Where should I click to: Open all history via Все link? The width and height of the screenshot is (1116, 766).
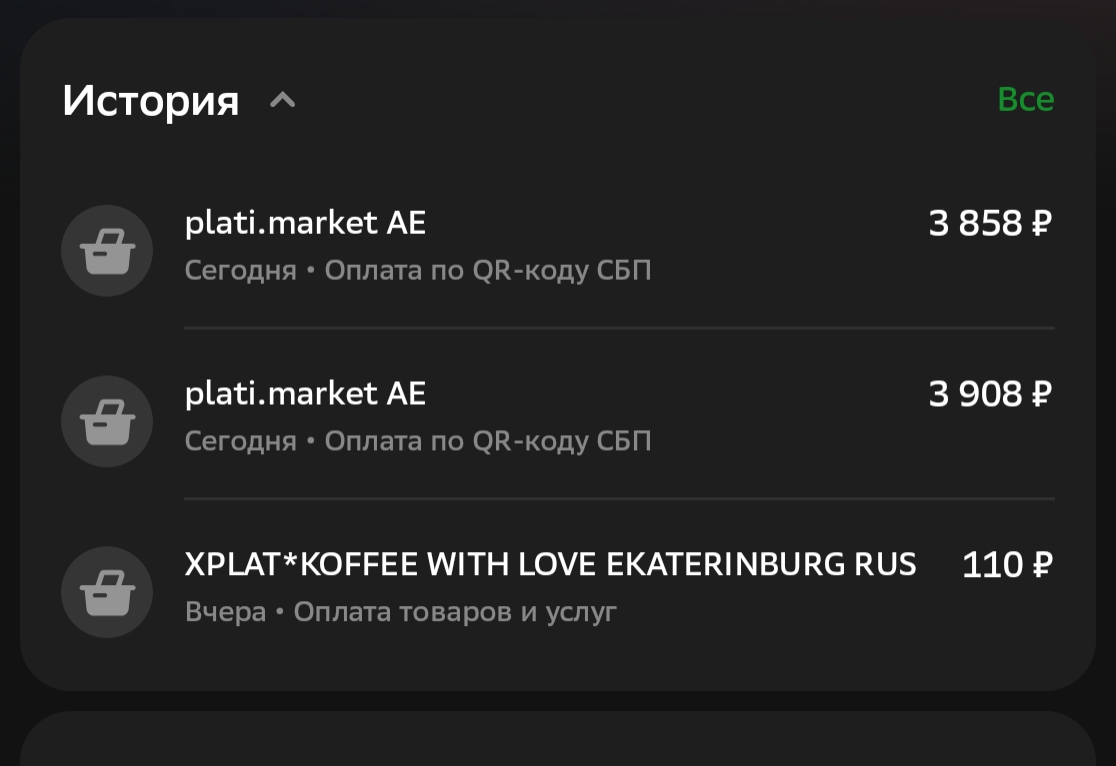tap(1025, 100)
